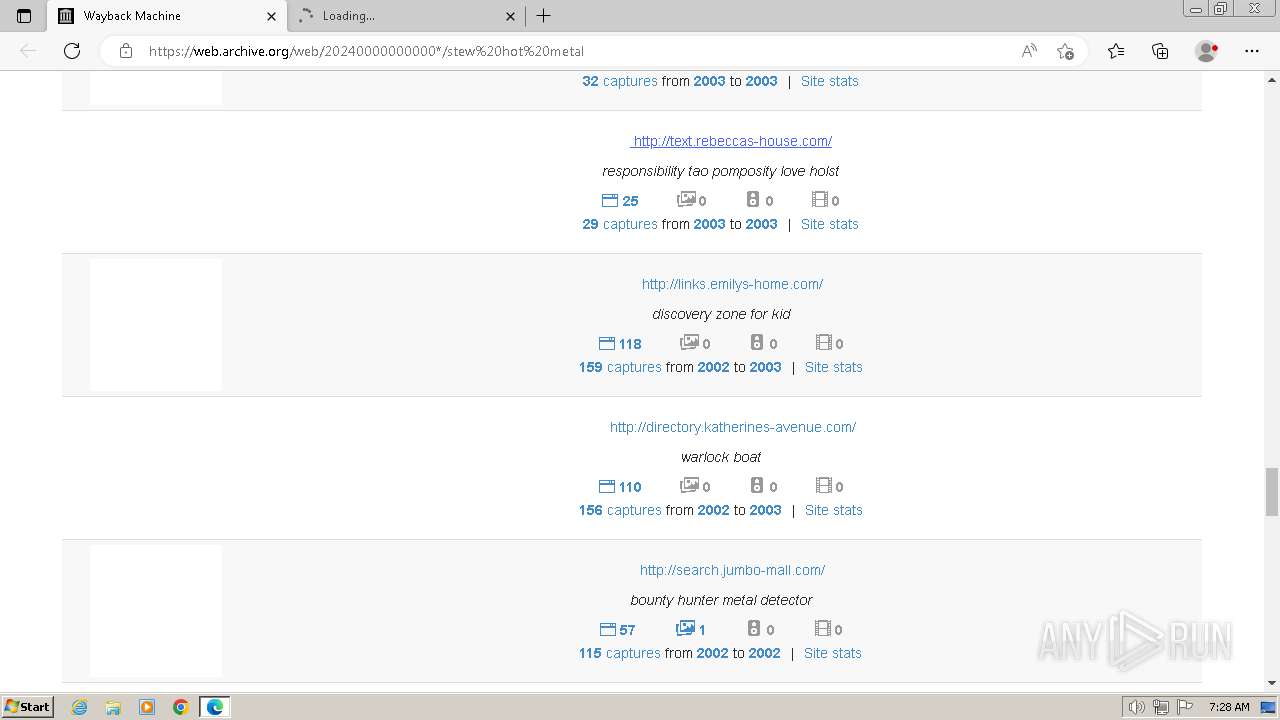Refresh the current browser page
1280x720 pixels.
(72, 51)
